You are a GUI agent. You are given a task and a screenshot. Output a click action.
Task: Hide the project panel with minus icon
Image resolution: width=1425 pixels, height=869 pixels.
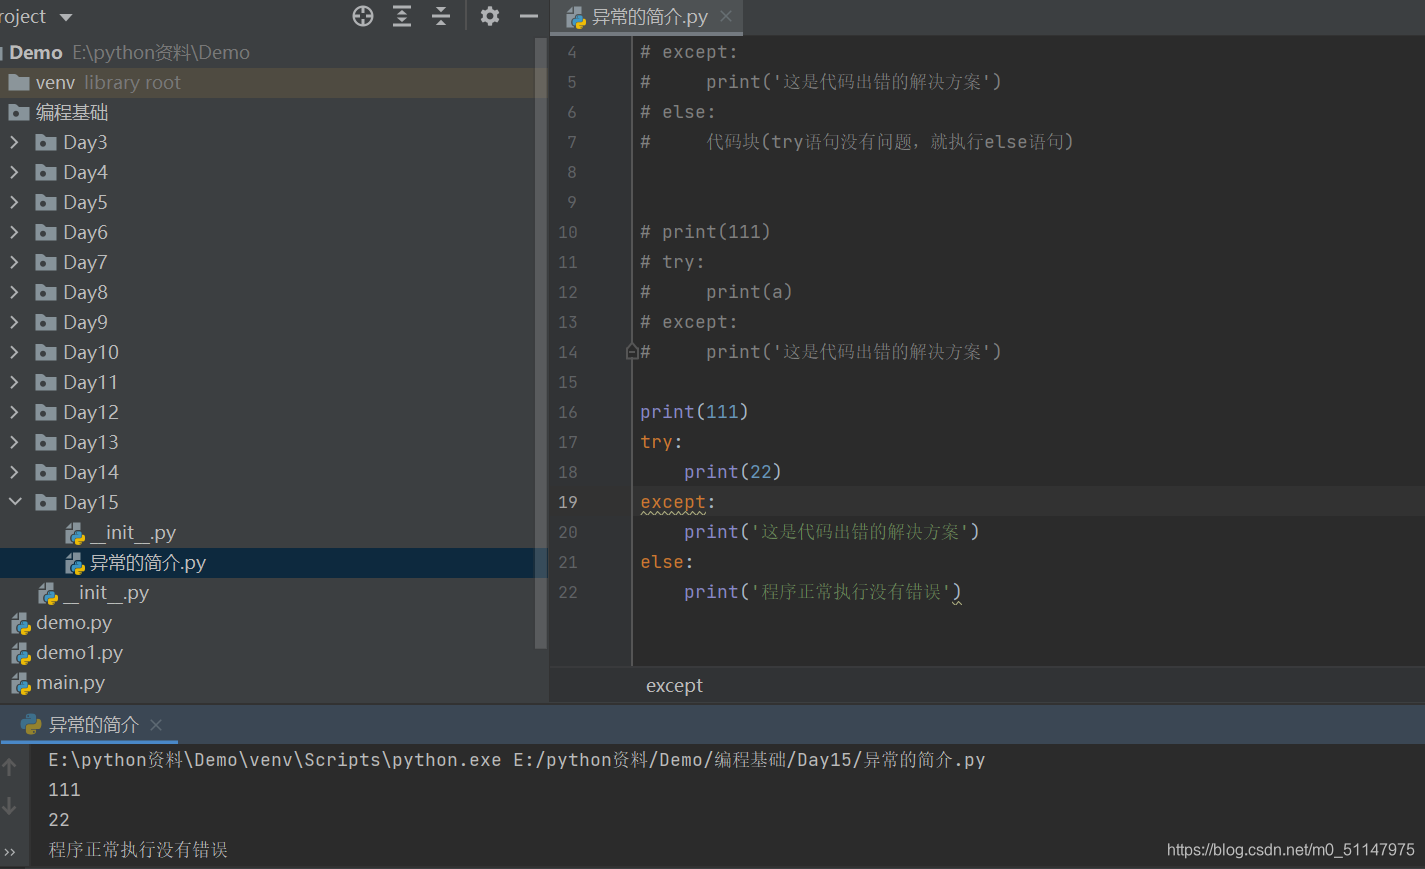point(529,16)
